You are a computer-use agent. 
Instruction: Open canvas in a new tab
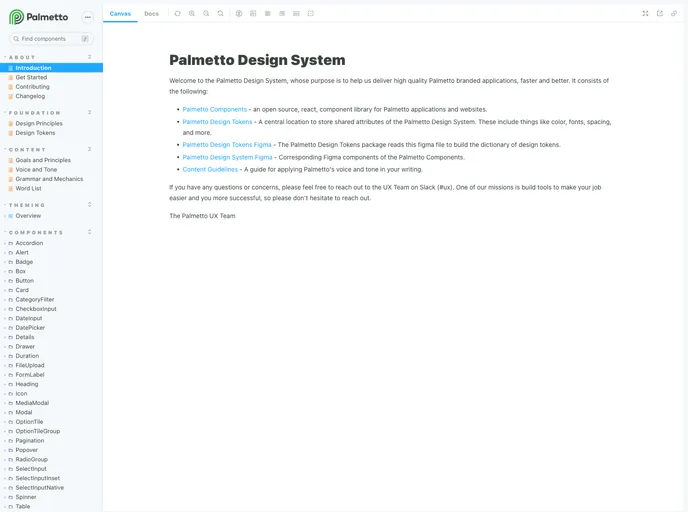coord(659,14)
